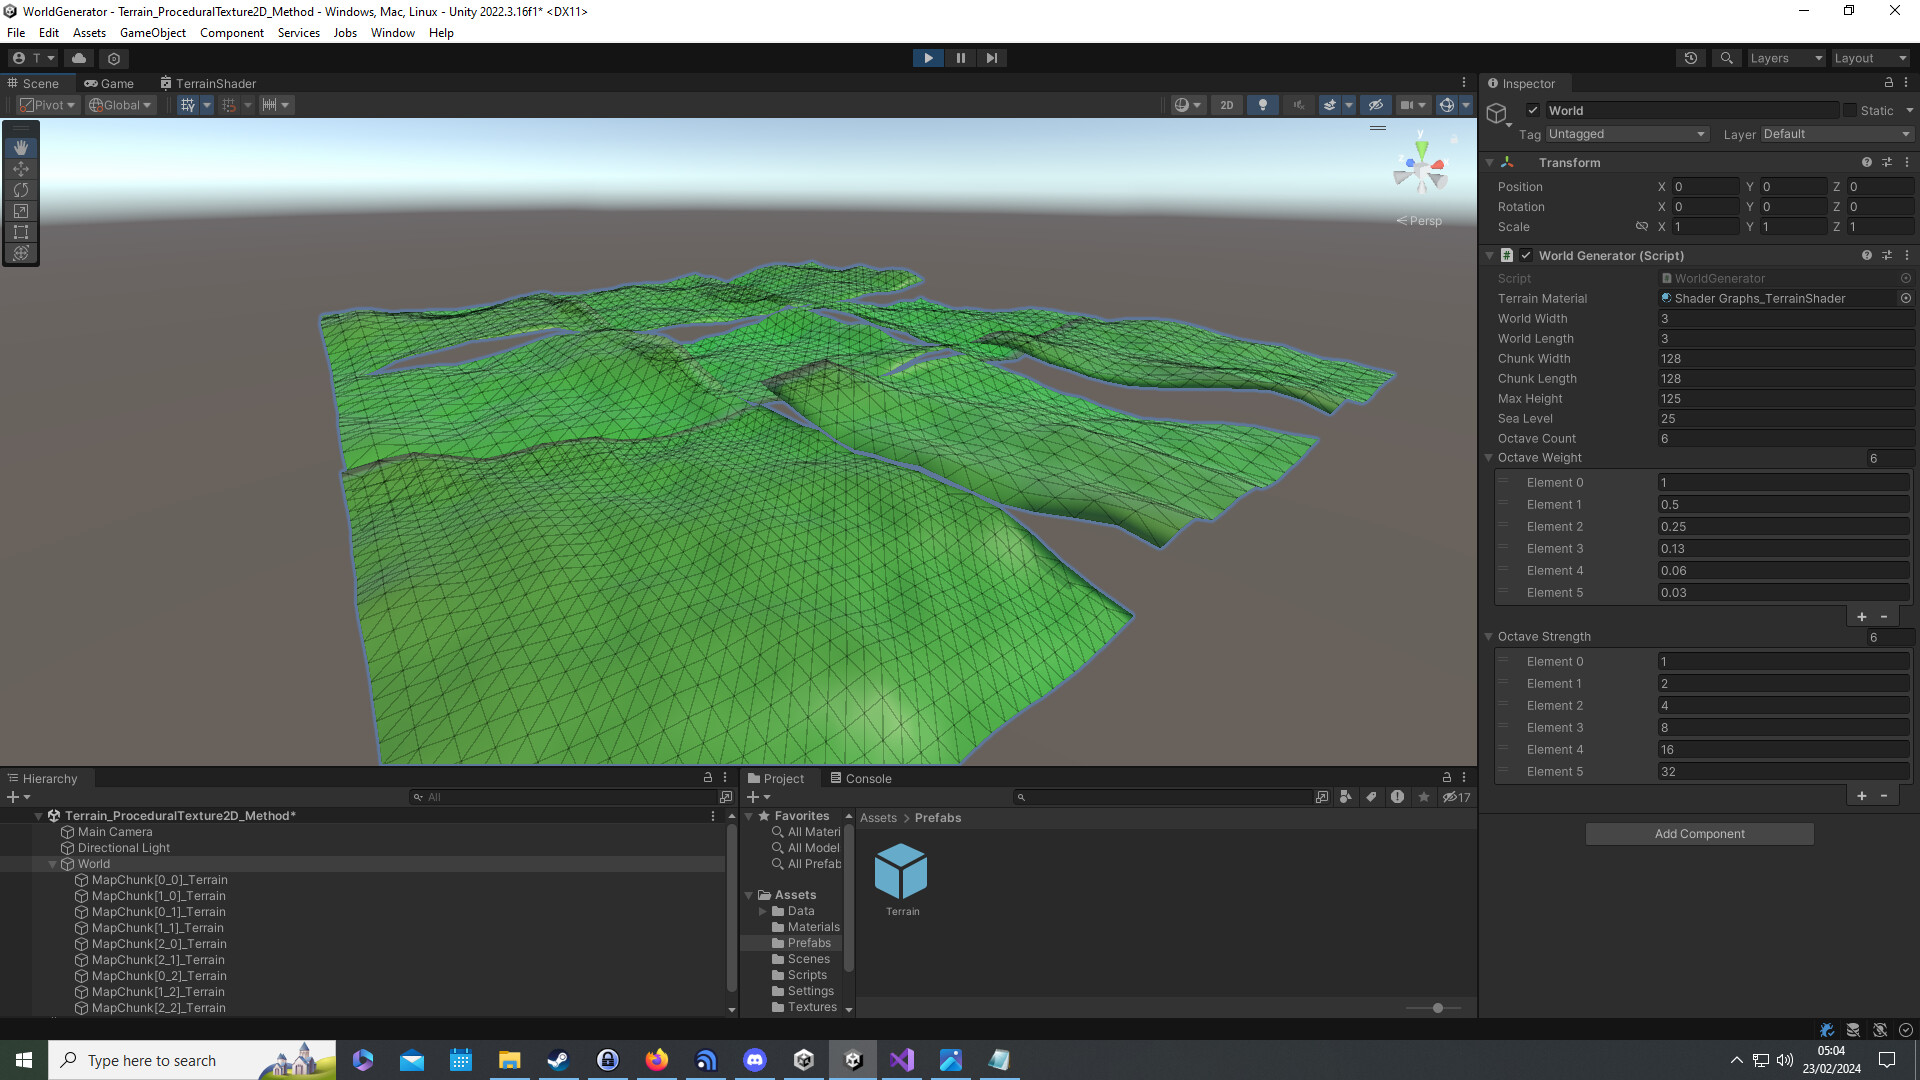This screenshot has width=1920, height=1080.
Task: Switch the Scene view to 2D mode
Action: coord(1226,105)
